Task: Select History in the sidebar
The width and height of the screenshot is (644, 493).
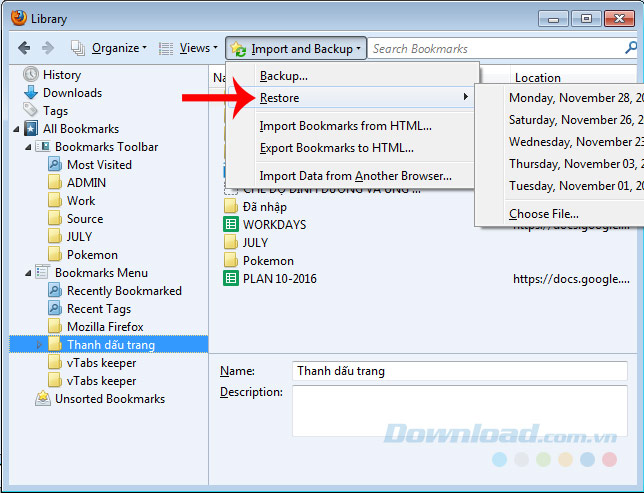Action: coord(62,75)
